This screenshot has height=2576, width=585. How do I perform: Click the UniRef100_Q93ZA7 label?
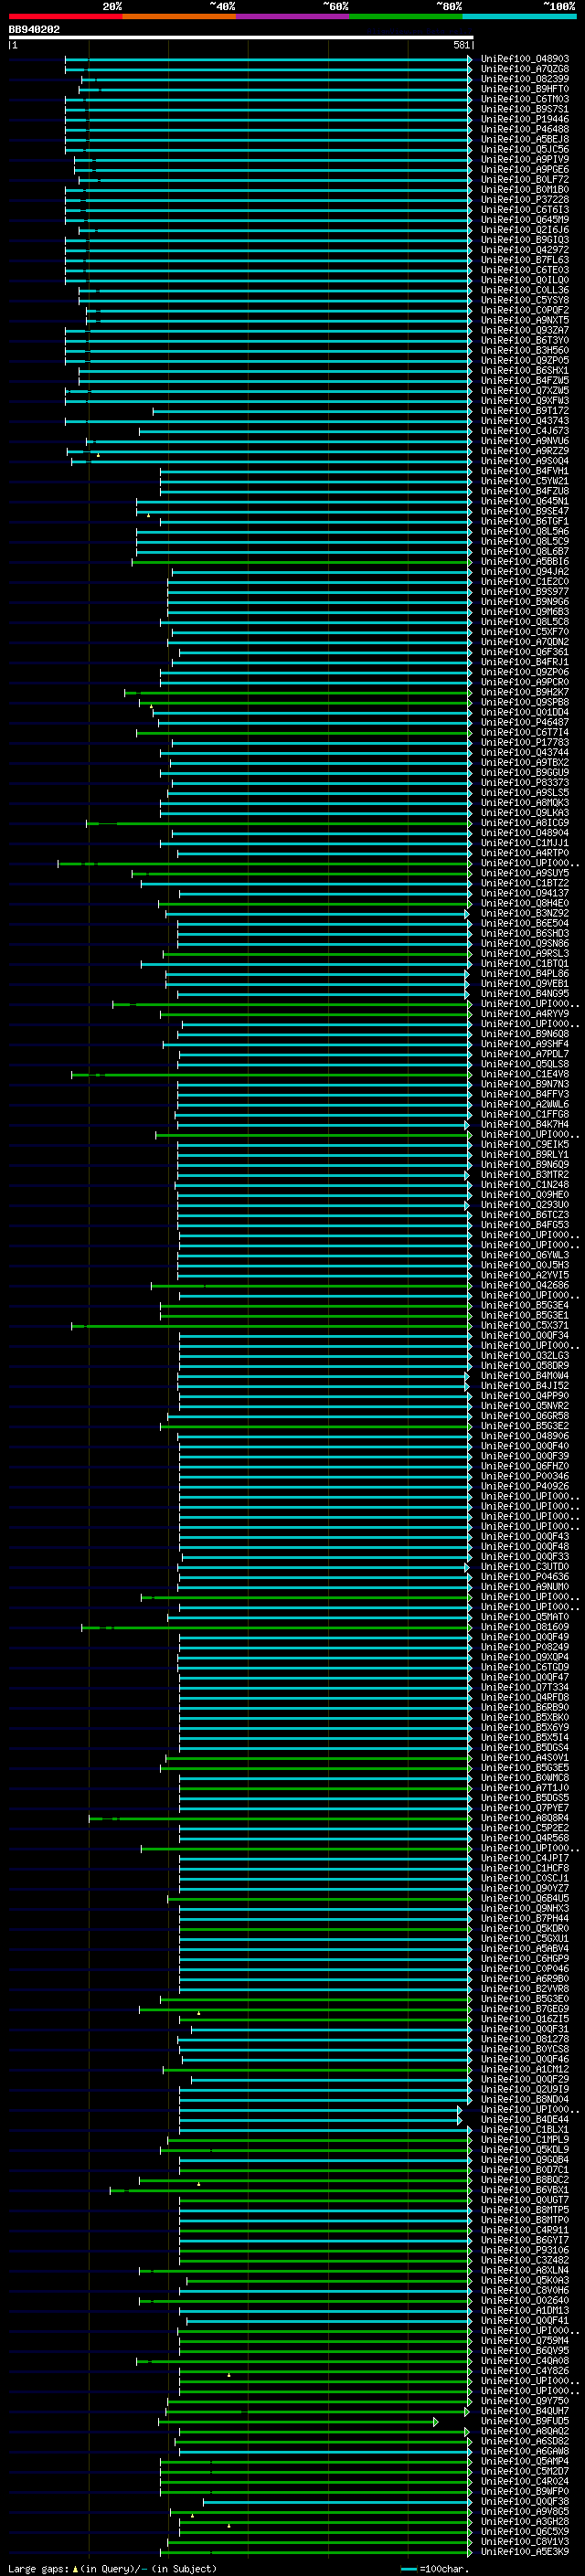(x=524, y=330)
